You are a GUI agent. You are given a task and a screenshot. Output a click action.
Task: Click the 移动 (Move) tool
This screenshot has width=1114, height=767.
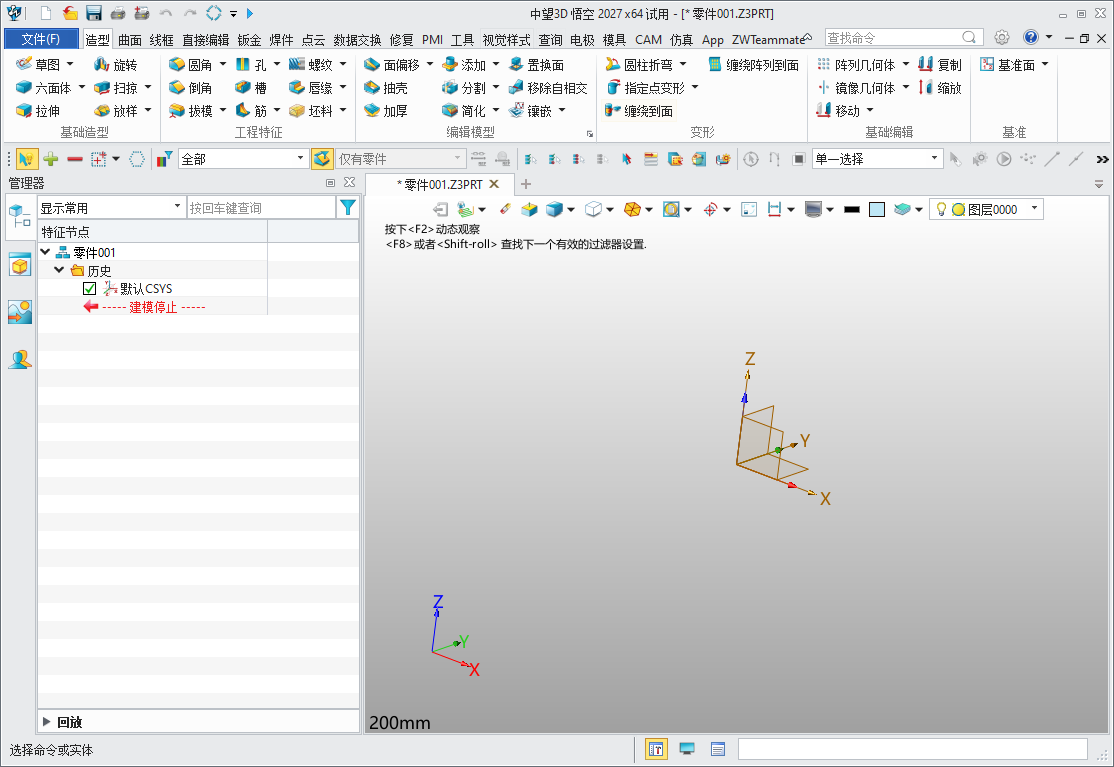pos(838,111)
